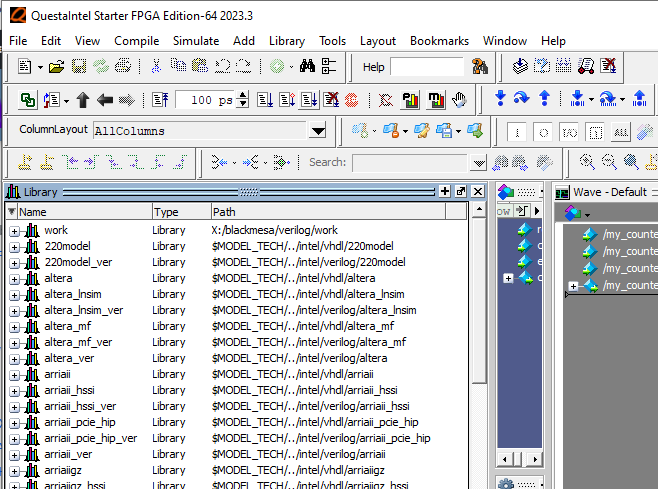Viewport: 658px width, 489px height.
Task: Click the Open folder icon
Action: point(56,66)
